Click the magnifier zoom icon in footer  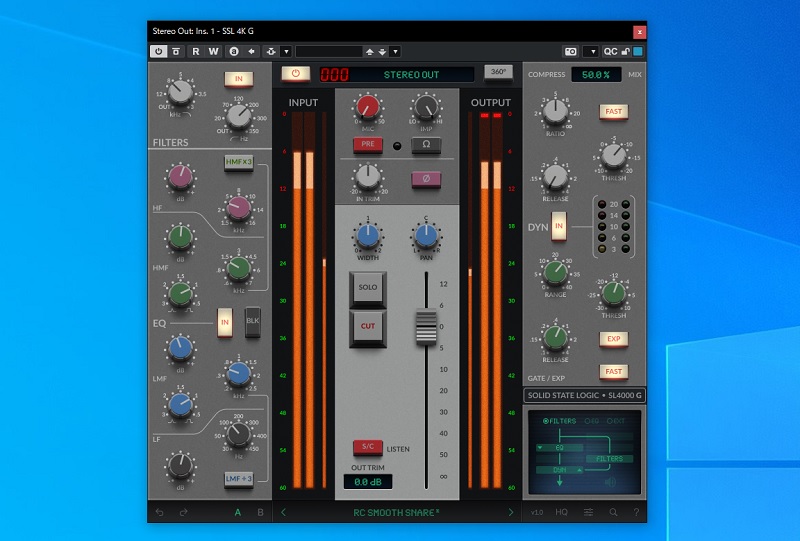pos(613,512)
